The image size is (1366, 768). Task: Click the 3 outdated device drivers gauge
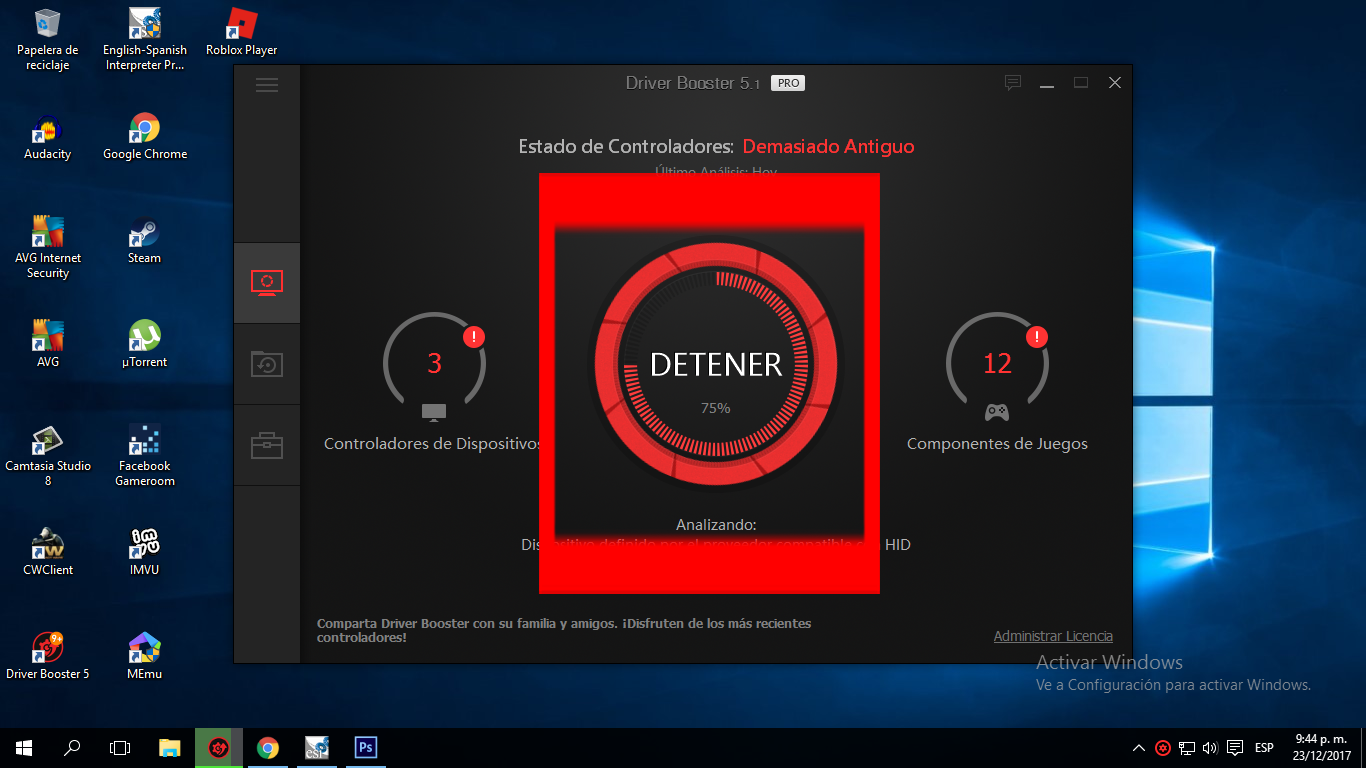click(434, 363)
